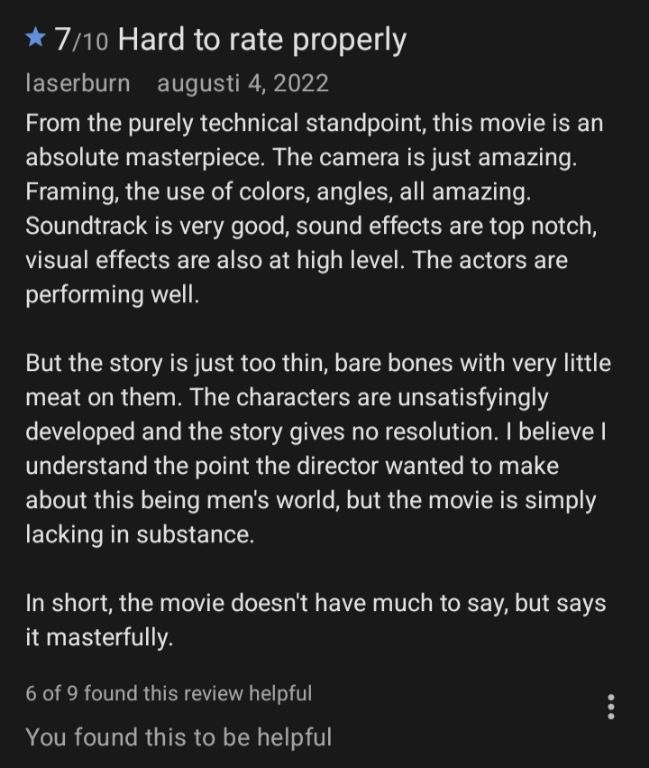Click the text "lacking in substance."
Screen dimensions: 649x768
140,535
